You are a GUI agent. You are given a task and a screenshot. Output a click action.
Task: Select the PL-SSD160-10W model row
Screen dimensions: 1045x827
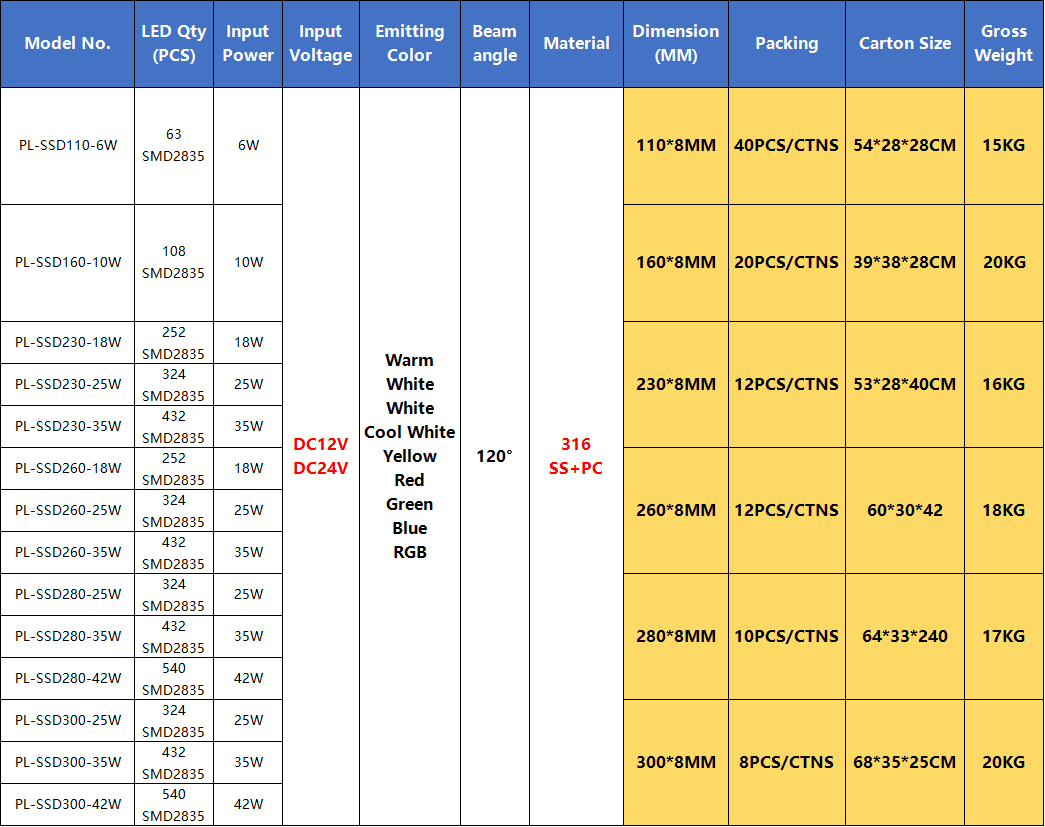[x=67, y=263]
